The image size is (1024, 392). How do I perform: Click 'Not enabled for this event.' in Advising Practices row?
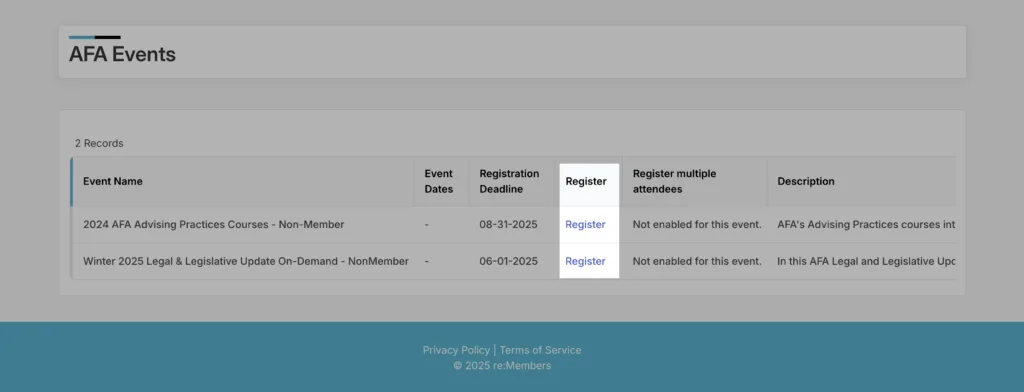click(x=697, y=224)
